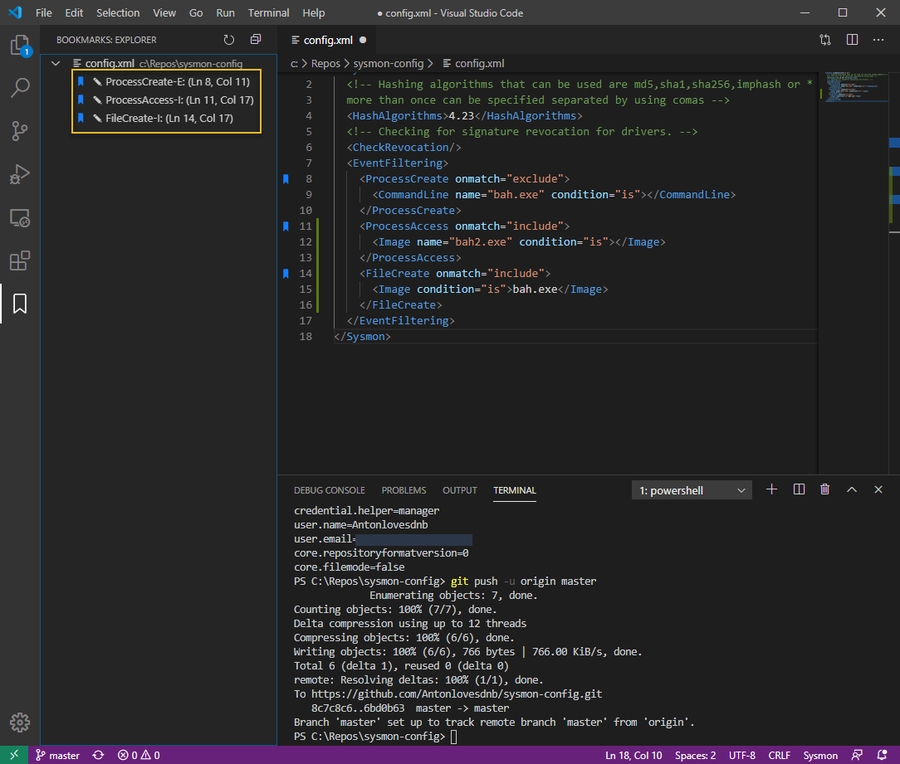900x764 pixels.
Task: Maximize the terminal panel with chevron
Action: tap(852, 490)
